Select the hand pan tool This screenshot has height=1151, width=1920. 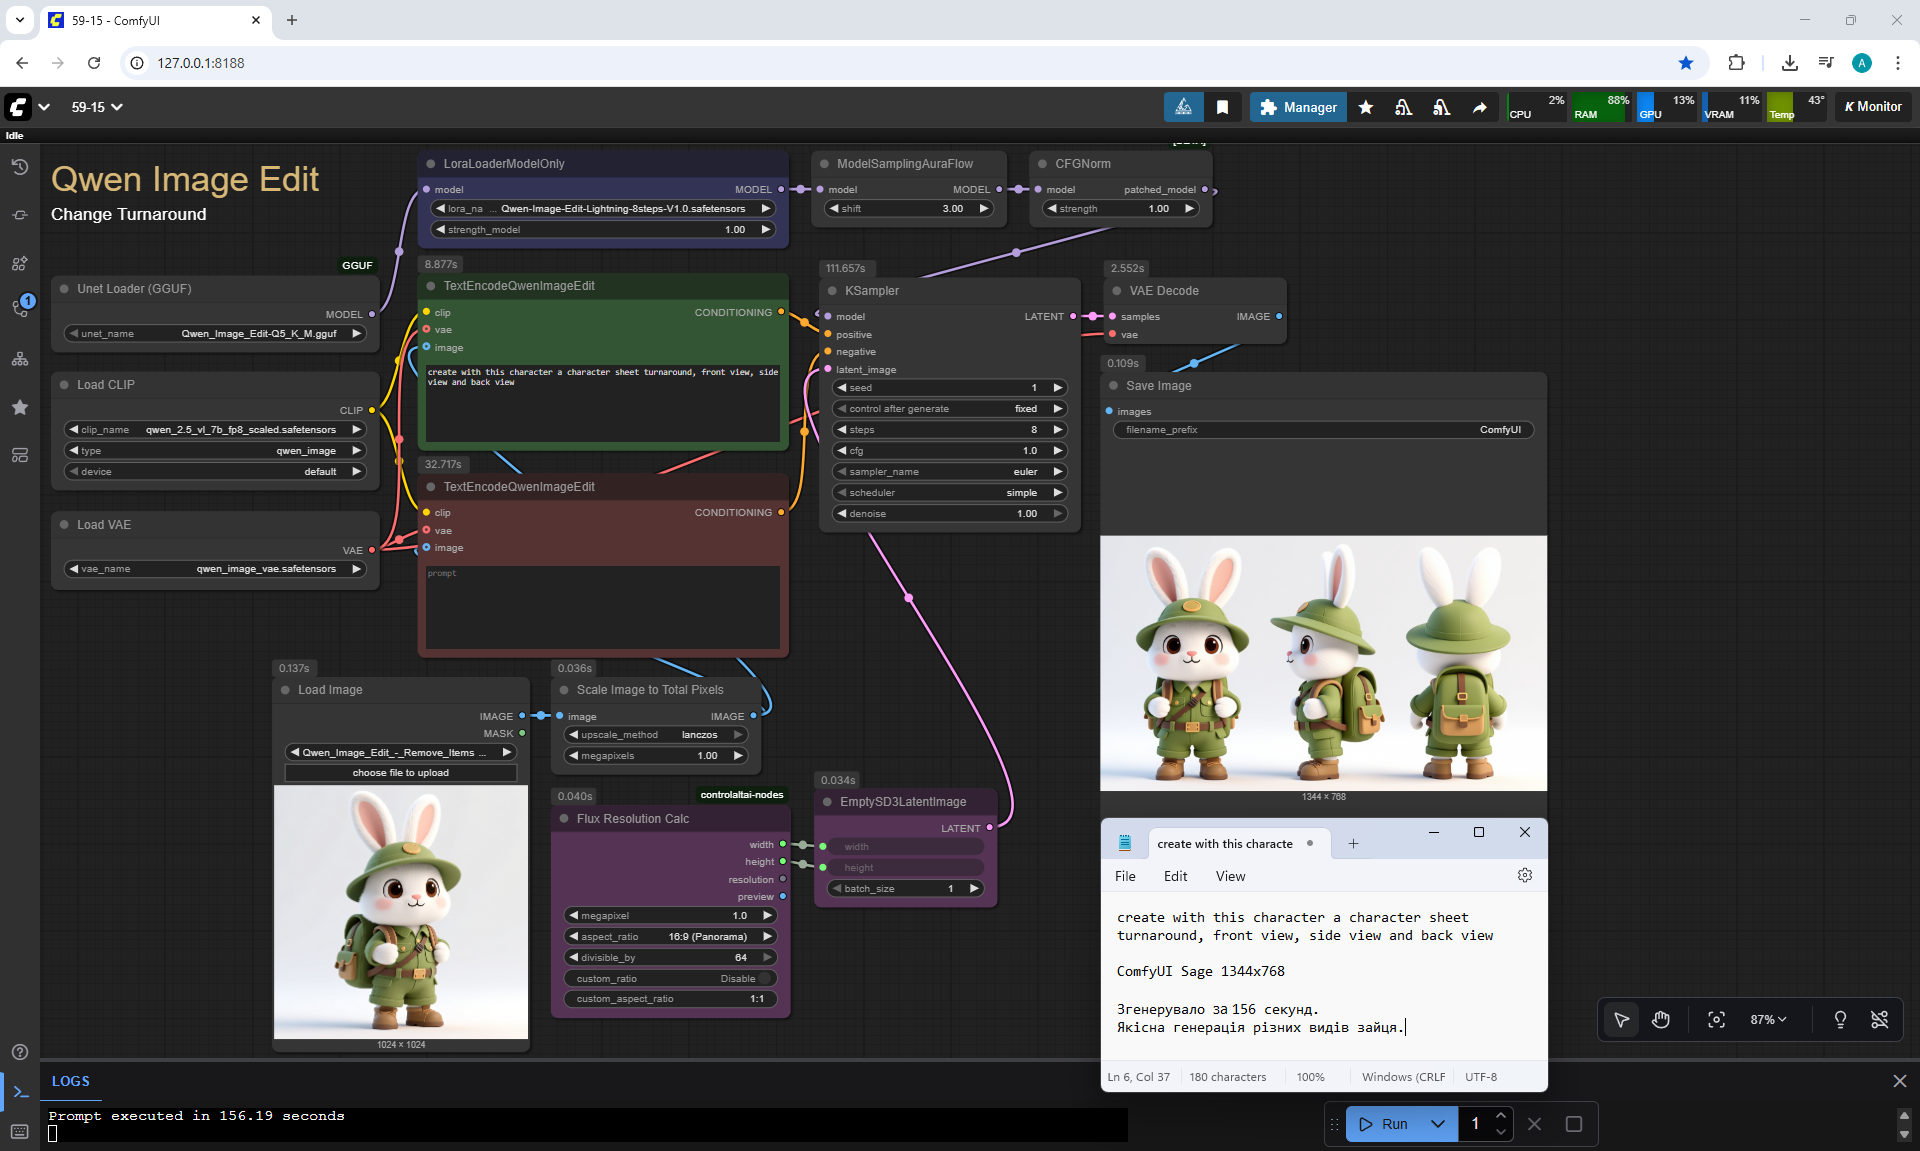(x=1661, y=1020)
